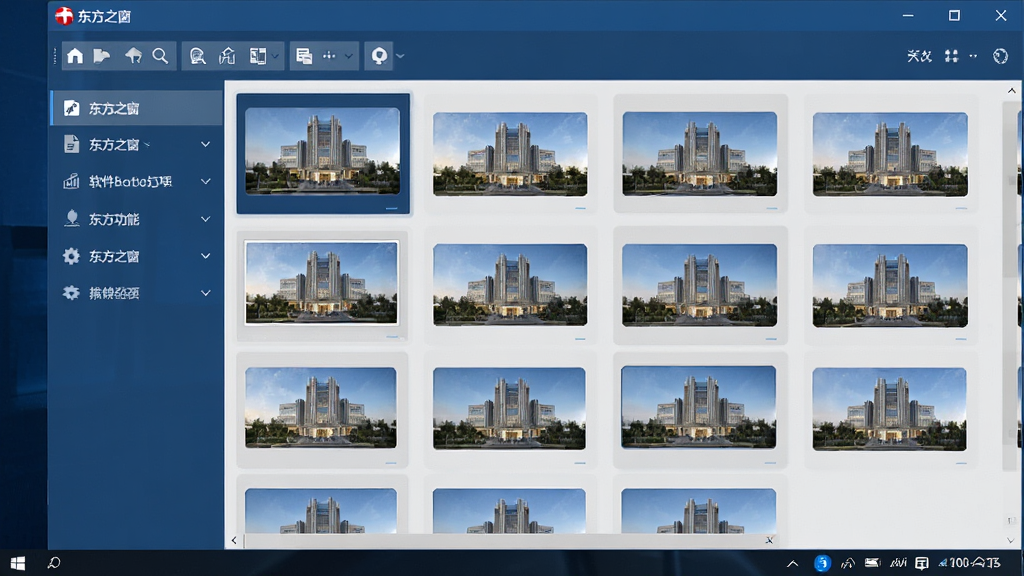Expand the 东方功能 sidebar section

[x=205, y=219]
